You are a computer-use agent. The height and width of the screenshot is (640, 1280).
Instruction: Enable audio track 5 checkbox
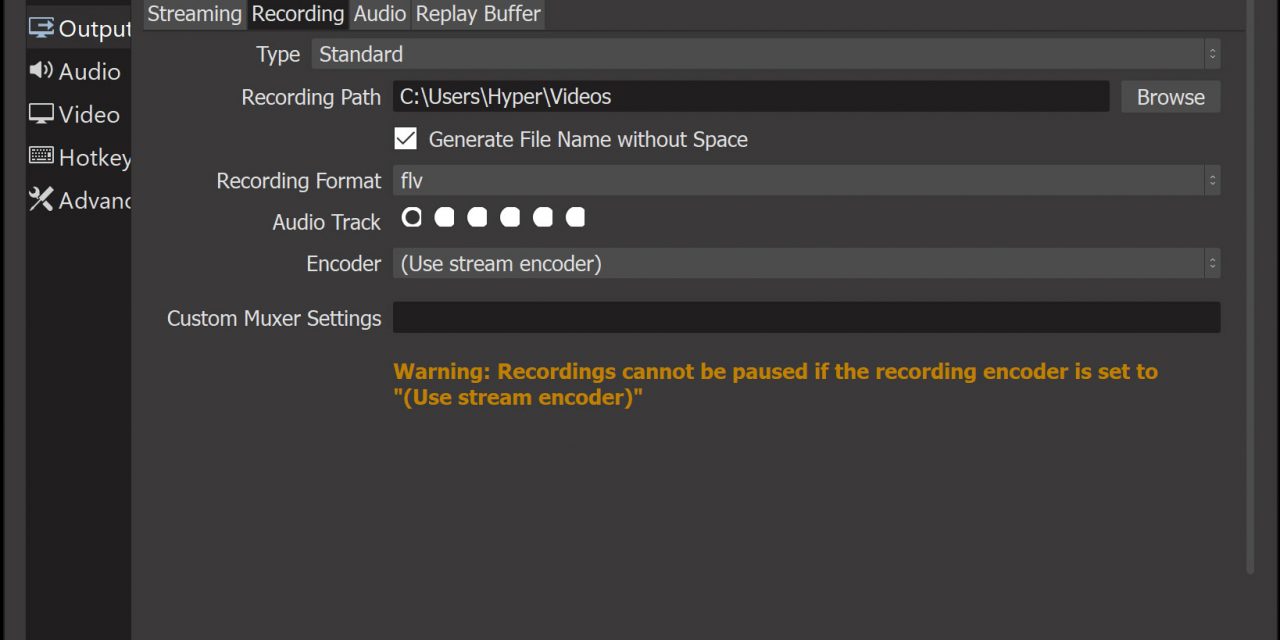click(543, 217)
